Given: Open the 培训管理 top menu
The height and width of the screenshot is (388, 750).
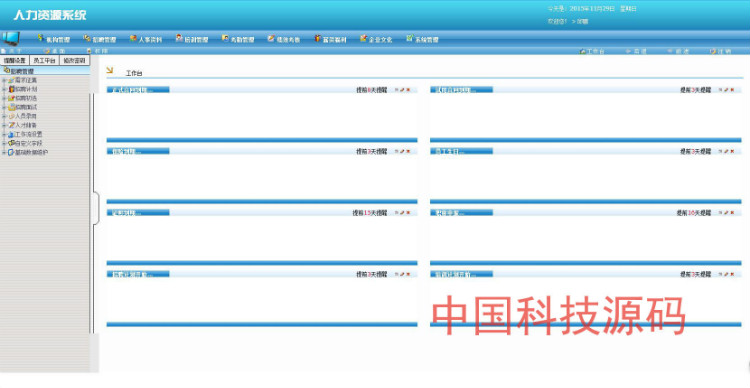Looking at the screenshot, I should 196,40.
